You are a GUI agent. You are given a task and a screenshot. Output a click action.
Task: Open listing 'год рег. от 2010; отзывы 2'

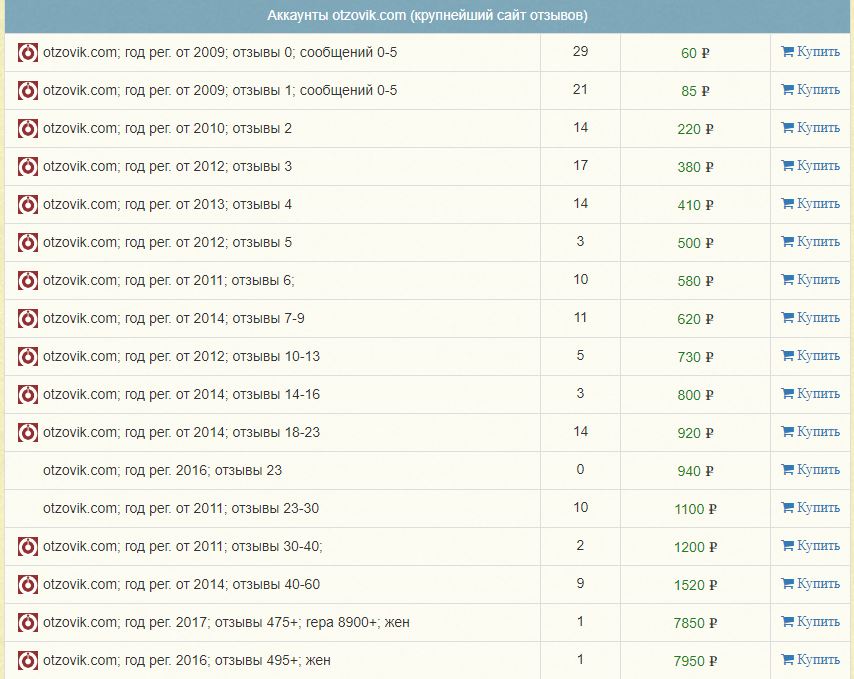point(167,129)
